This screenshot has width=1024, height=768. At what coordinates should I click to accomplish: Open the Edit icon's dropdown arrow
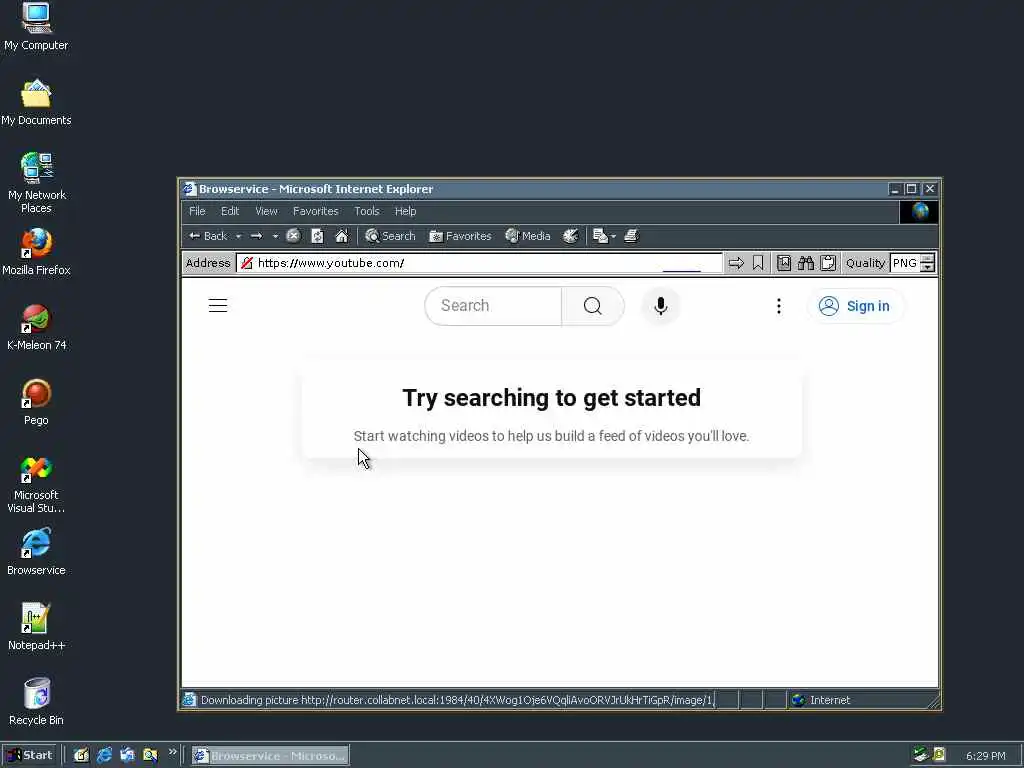click(613, 236)
